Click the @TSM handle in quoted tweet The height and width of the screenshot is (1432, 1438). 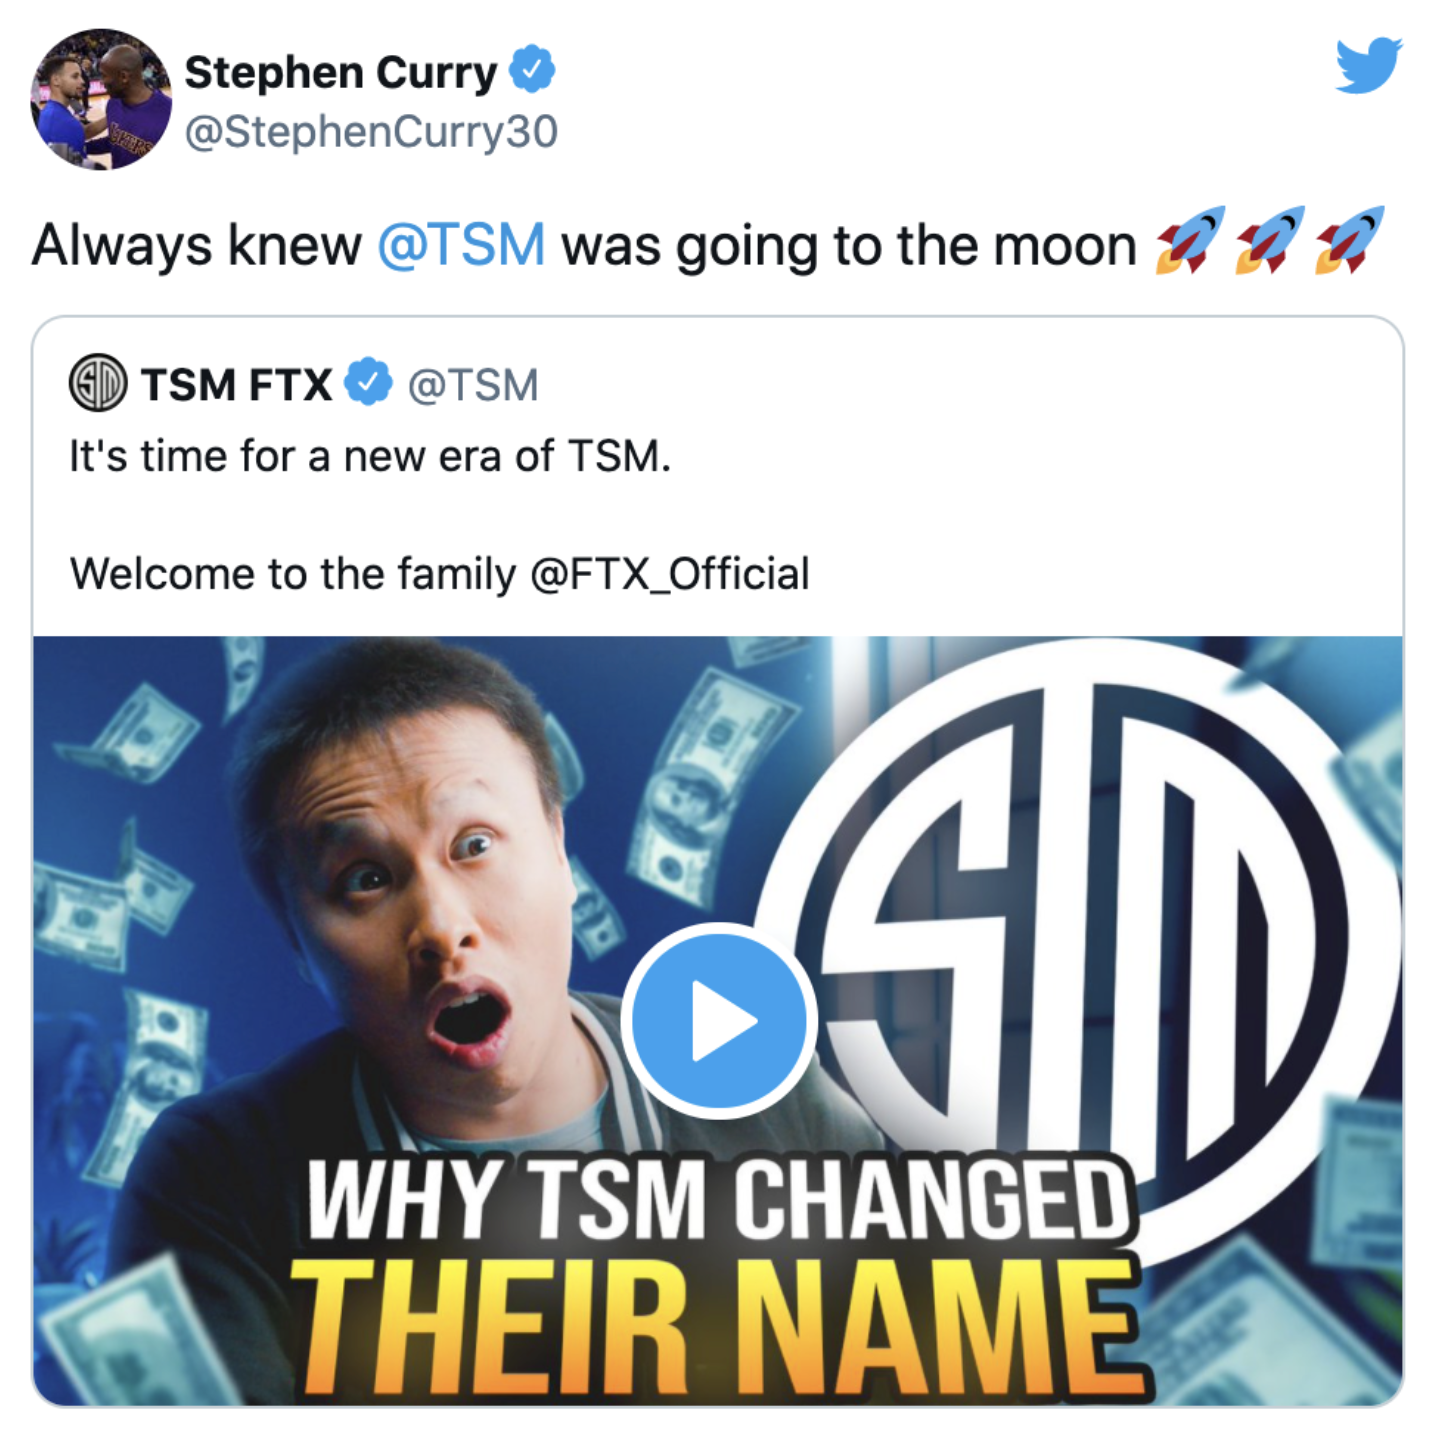[473, 386]
